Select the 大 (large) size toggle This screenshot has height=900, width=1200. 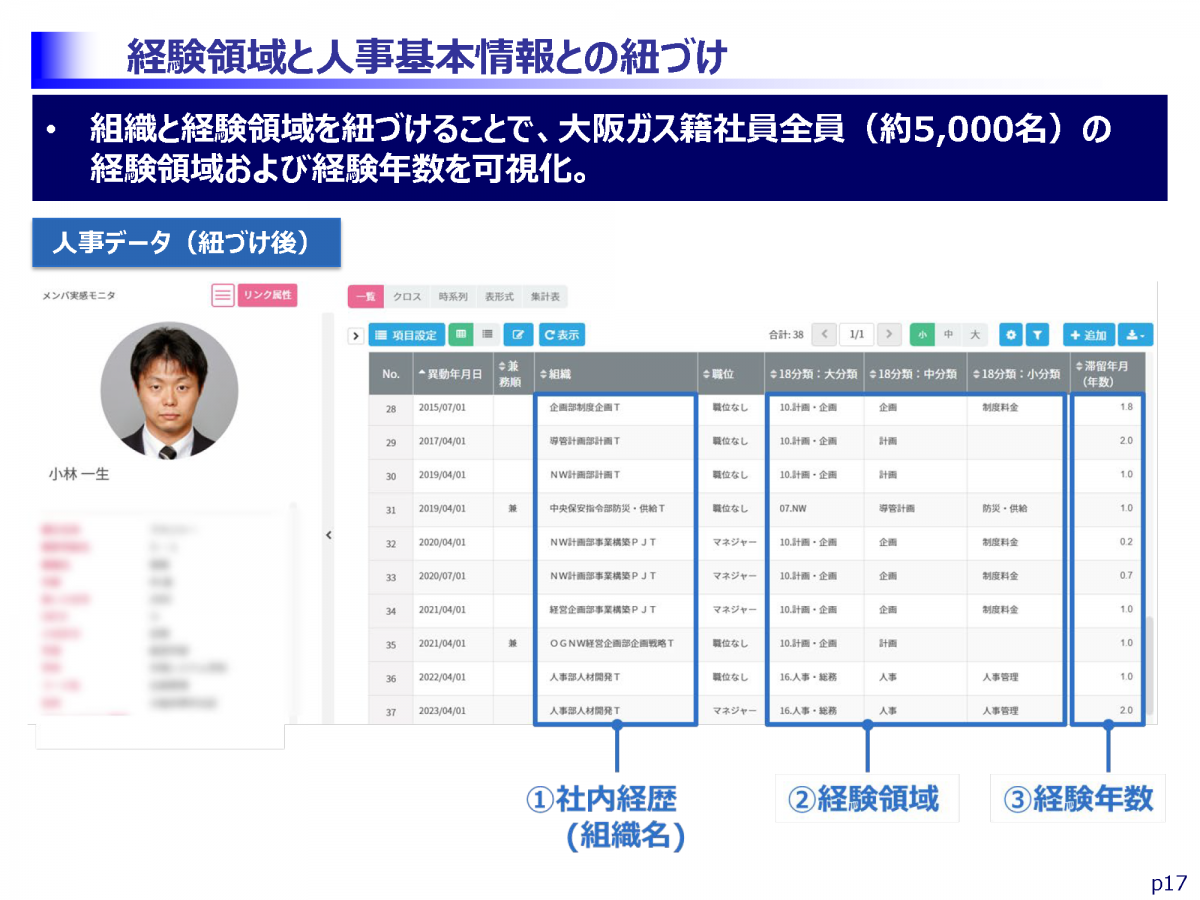click(x=974, y=335)
